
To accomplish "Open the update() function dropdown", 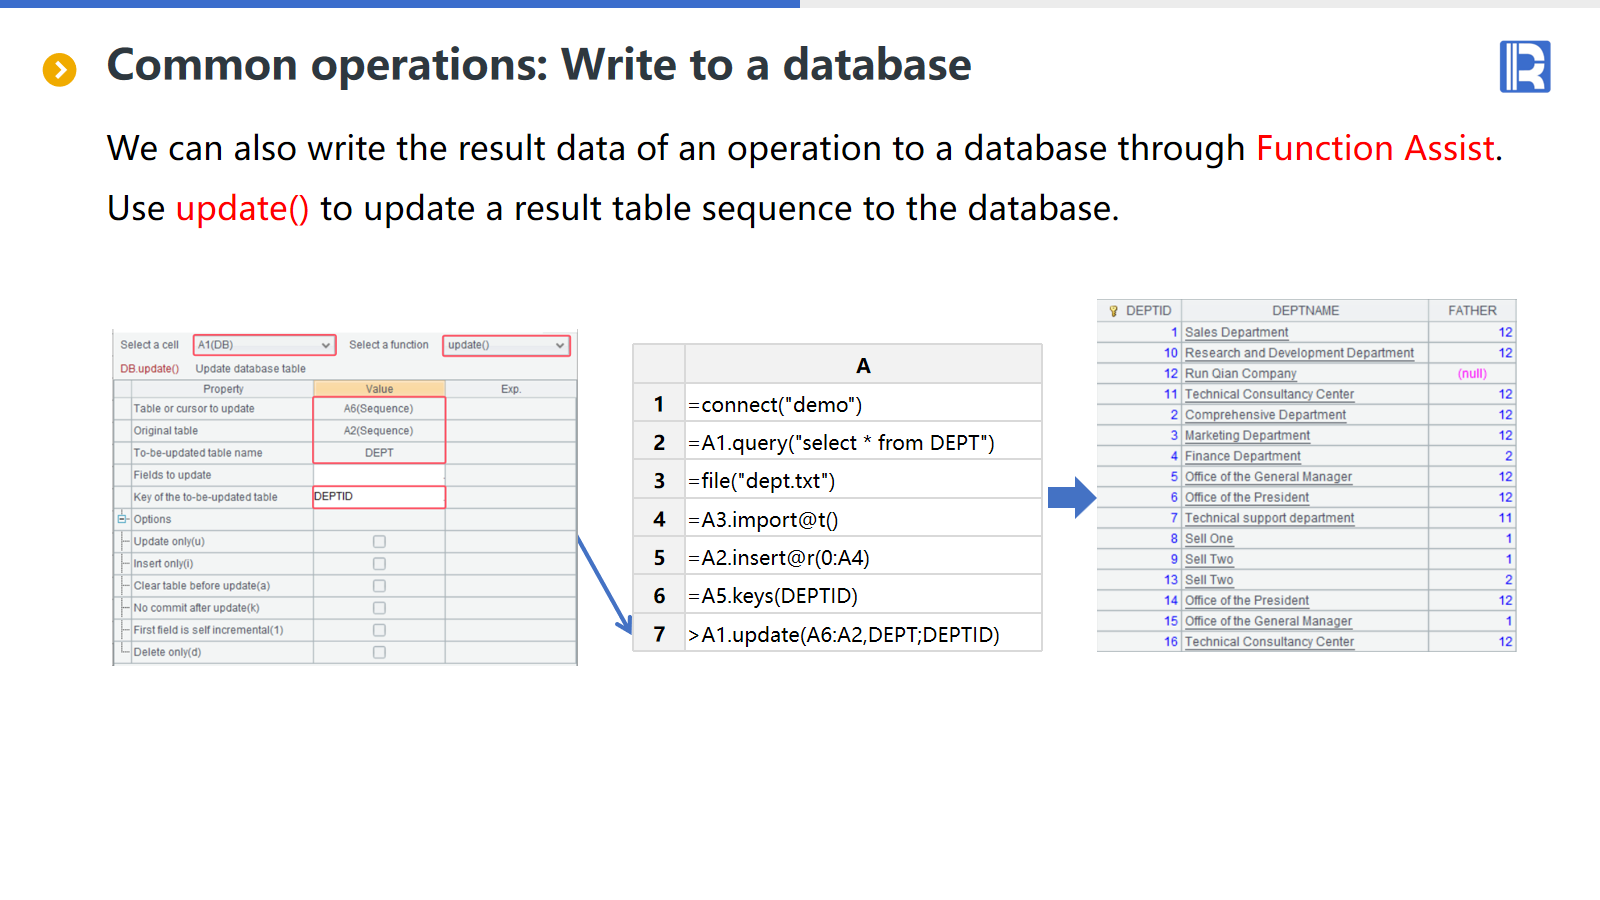I will (559, 345).
